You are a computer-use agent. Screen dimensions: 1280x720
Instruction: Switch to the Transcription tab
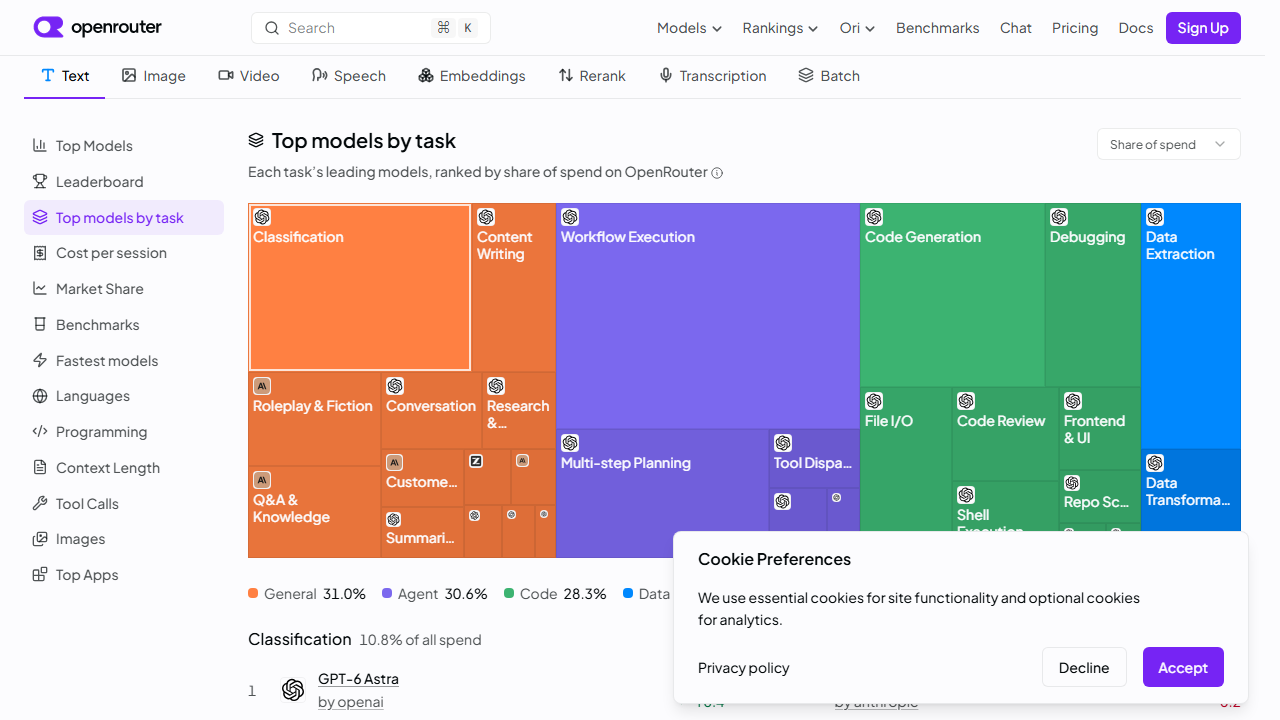pos(712,76)
